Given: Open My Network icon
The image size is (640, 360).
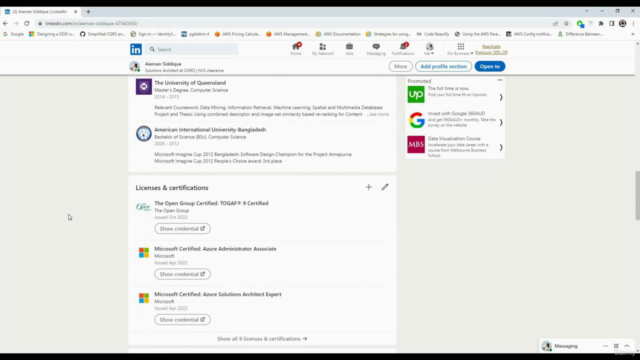Looking at the screenshot, I should (322, 49).
